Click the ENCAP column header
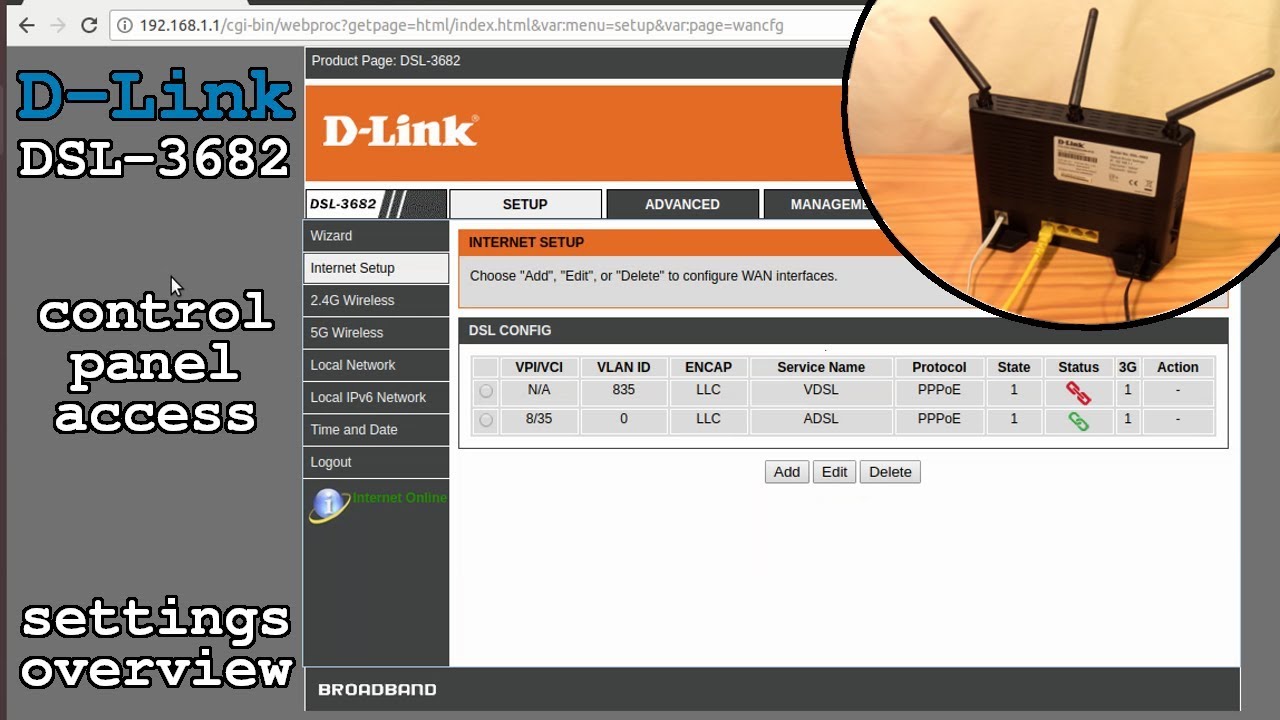The width and height of the screenshot is (1280, 720). [x=708, y=367]
